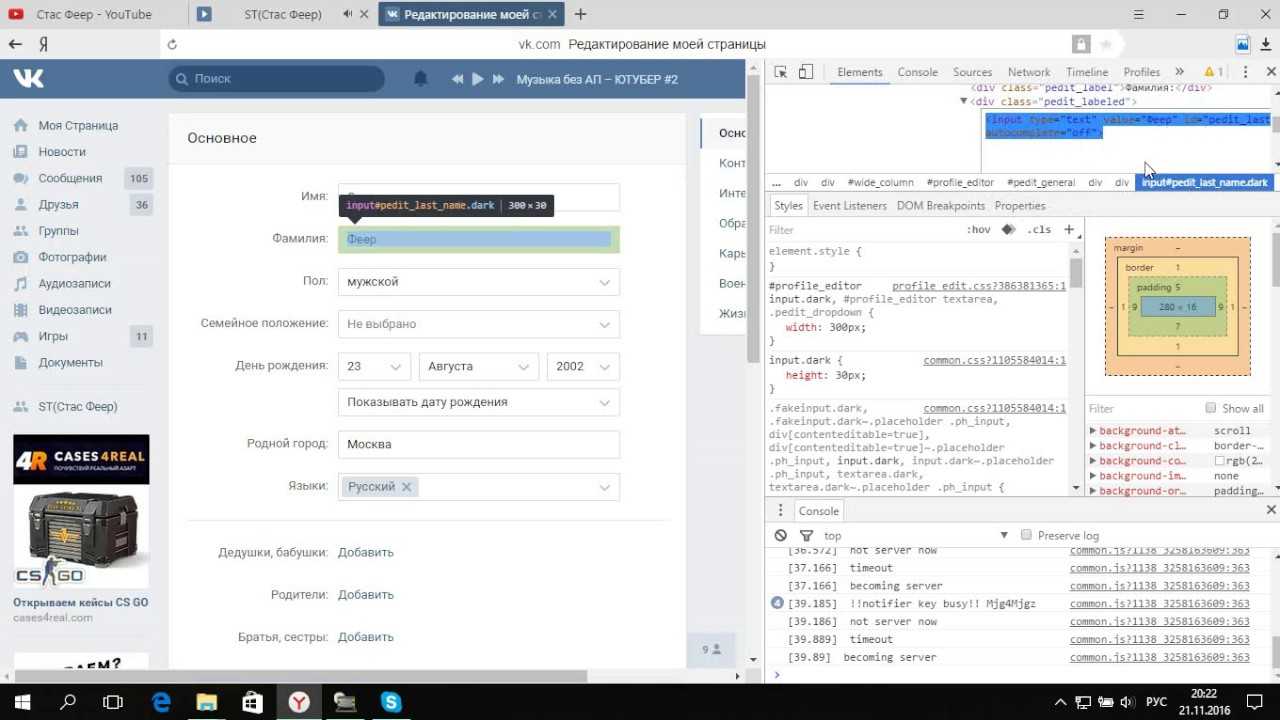Viewport: 1280px width, 720px height.
Task: Click the VK search box
Action: 277,78
